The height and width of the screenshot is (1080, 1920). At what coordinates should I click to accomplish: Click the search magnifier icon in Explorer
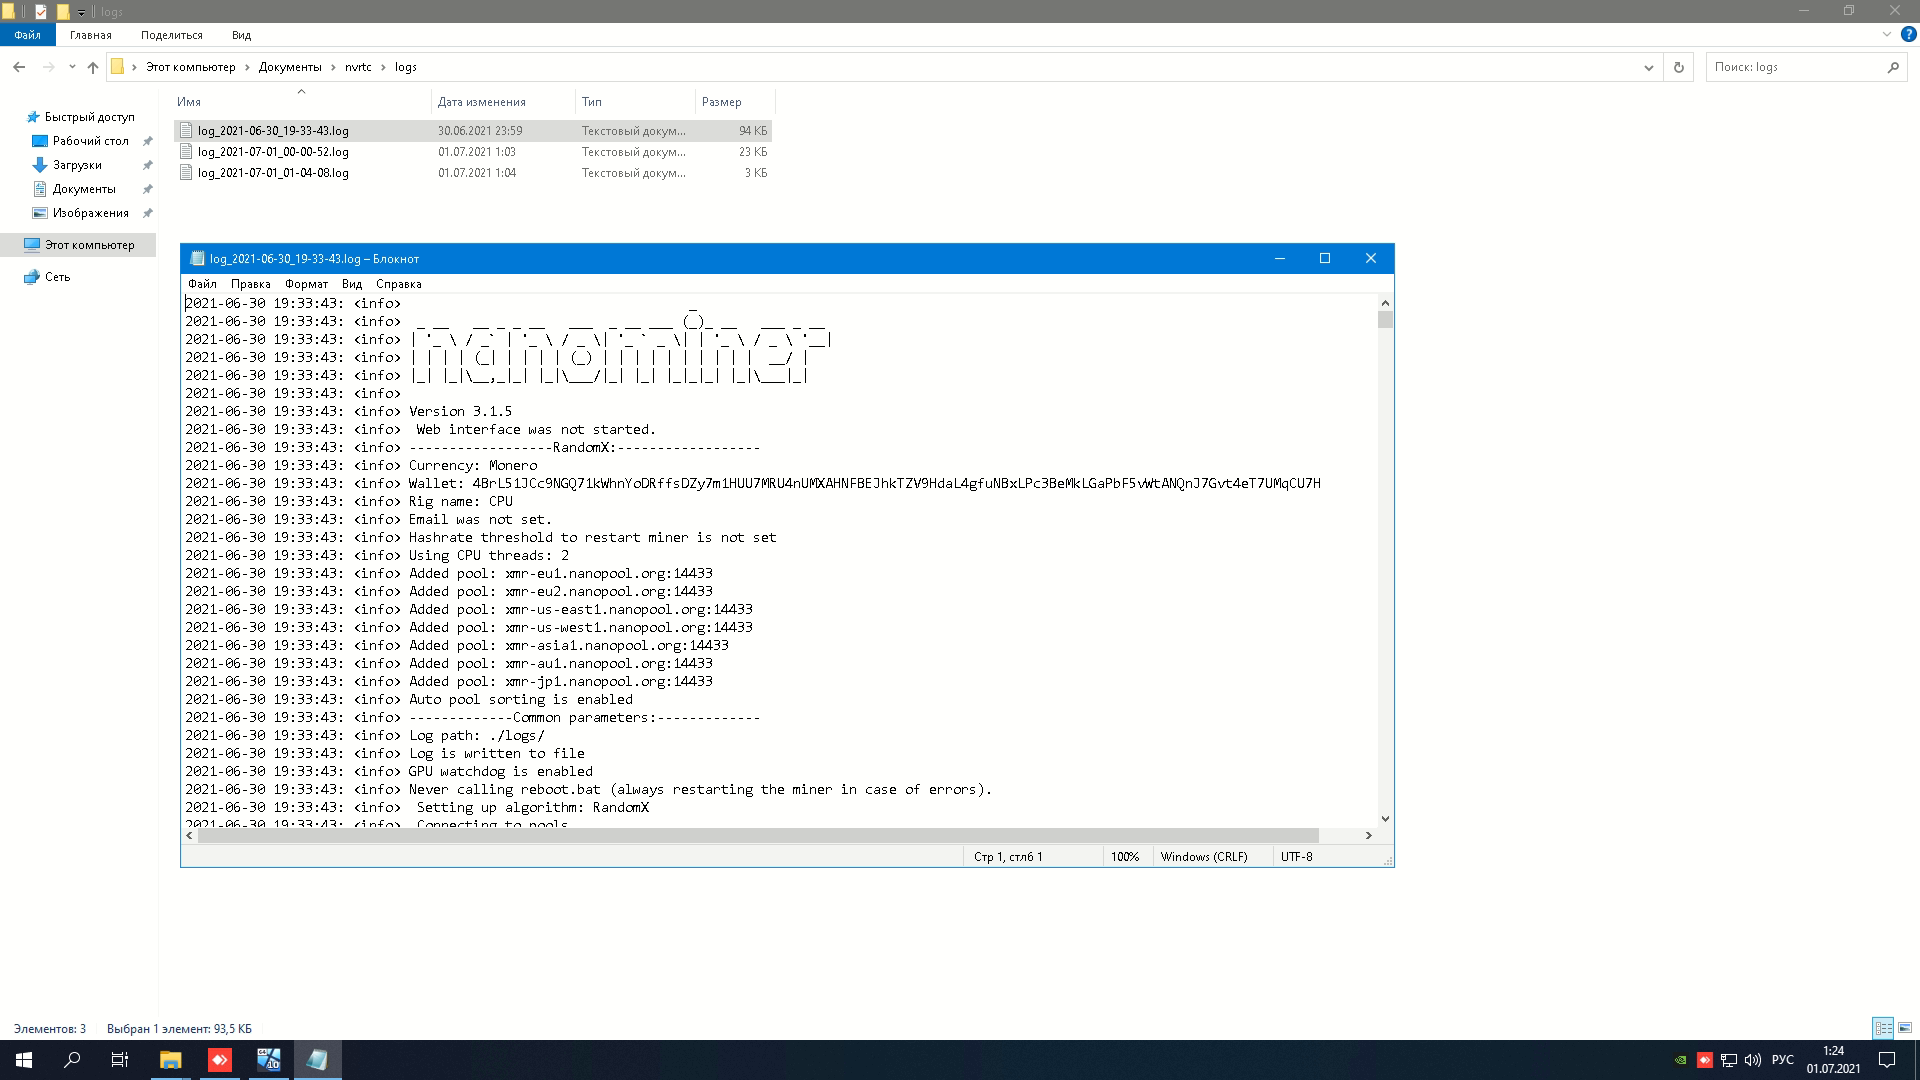(1893, 67)
